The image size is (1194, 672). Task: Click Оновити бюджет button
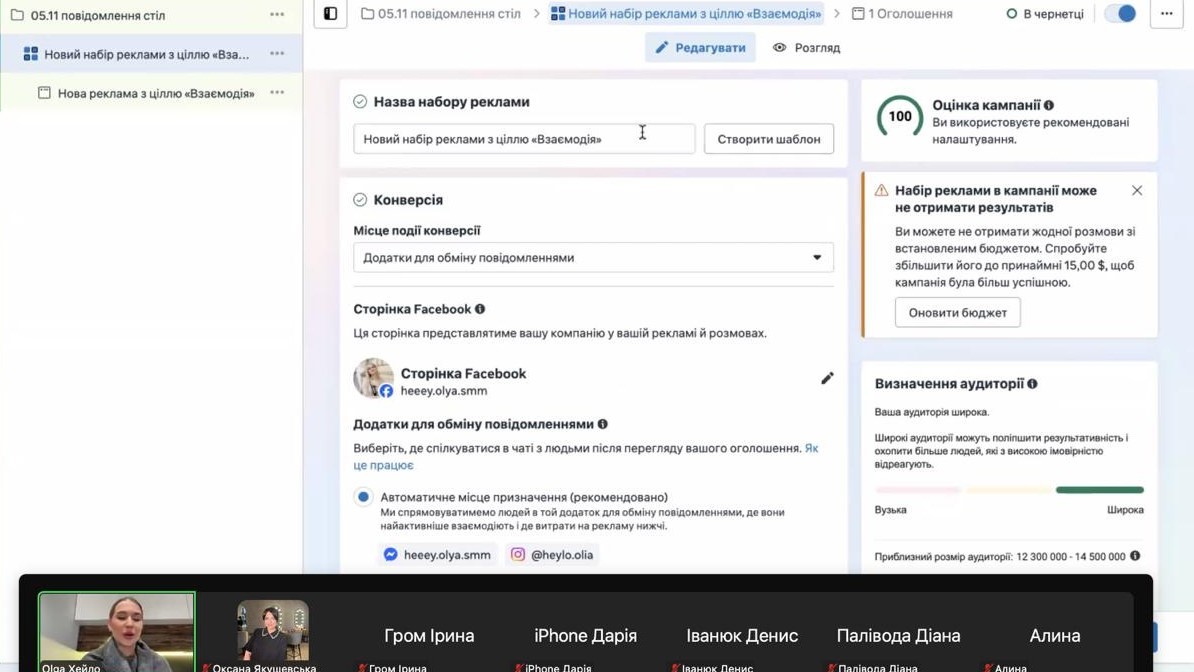[x=957, y=313]
